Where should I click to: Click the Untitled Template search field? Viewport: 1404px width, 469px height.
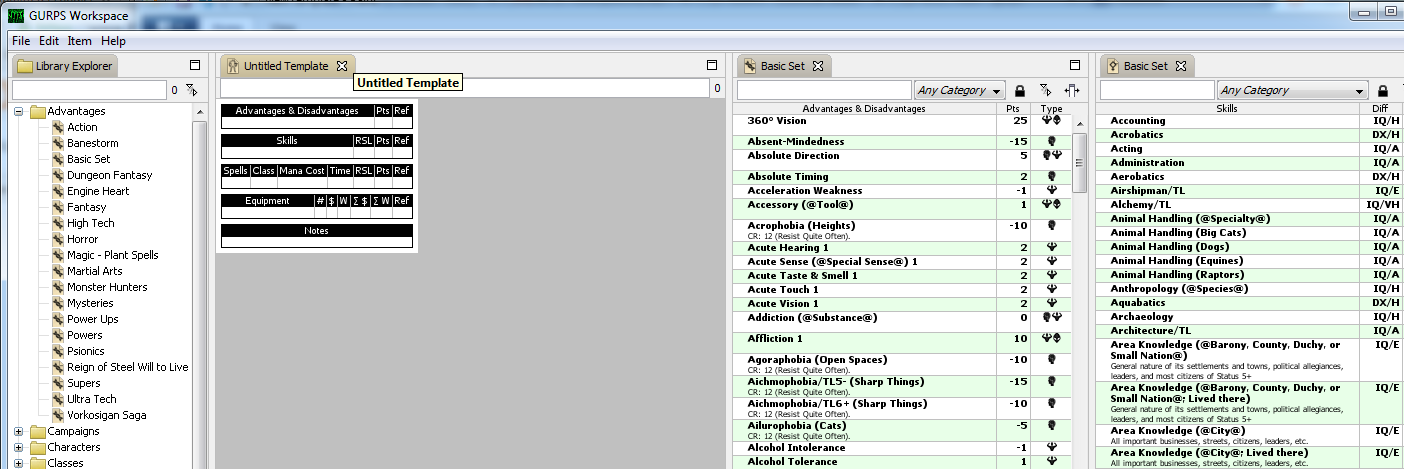click(x=464, y=88)
